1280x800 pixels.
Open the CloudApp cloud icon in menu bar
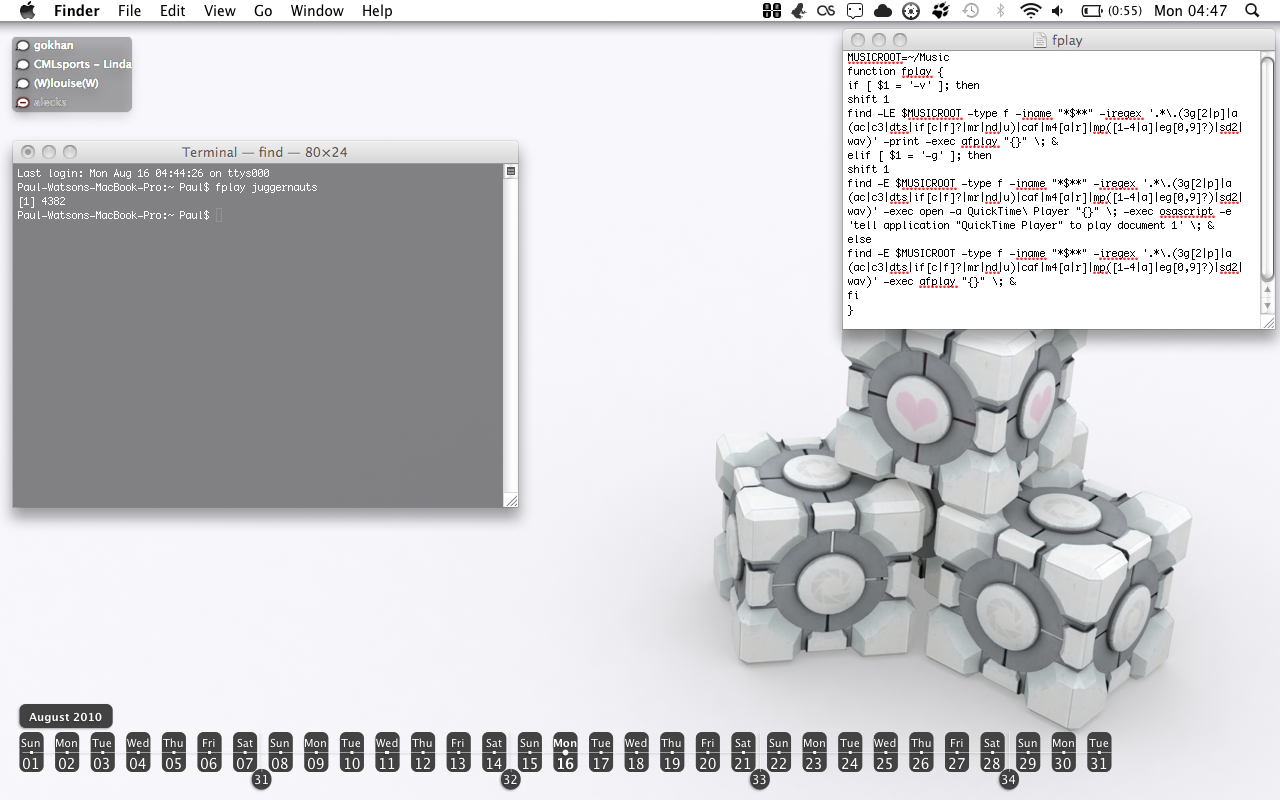pos(882,11)
